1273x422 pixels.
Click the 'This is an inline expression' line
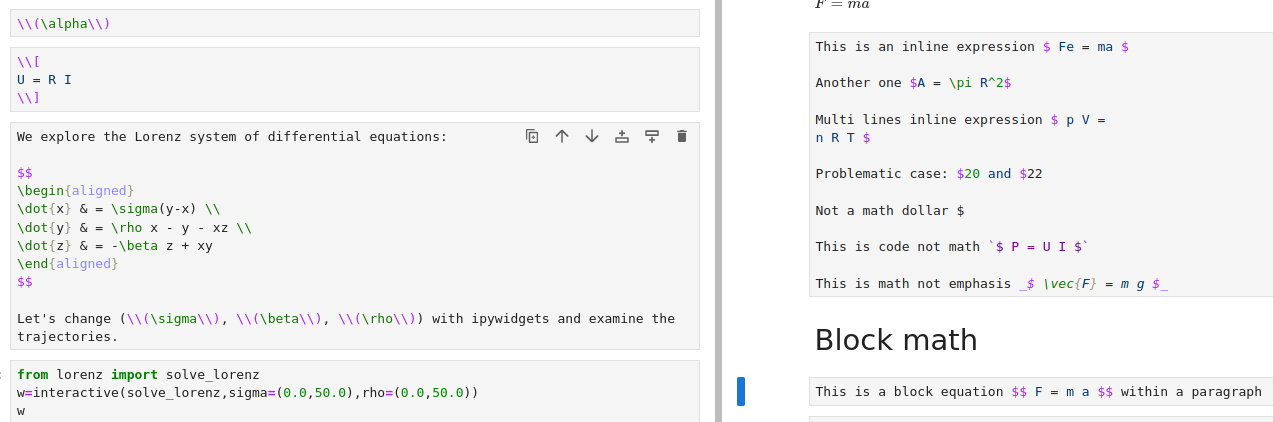972,47
